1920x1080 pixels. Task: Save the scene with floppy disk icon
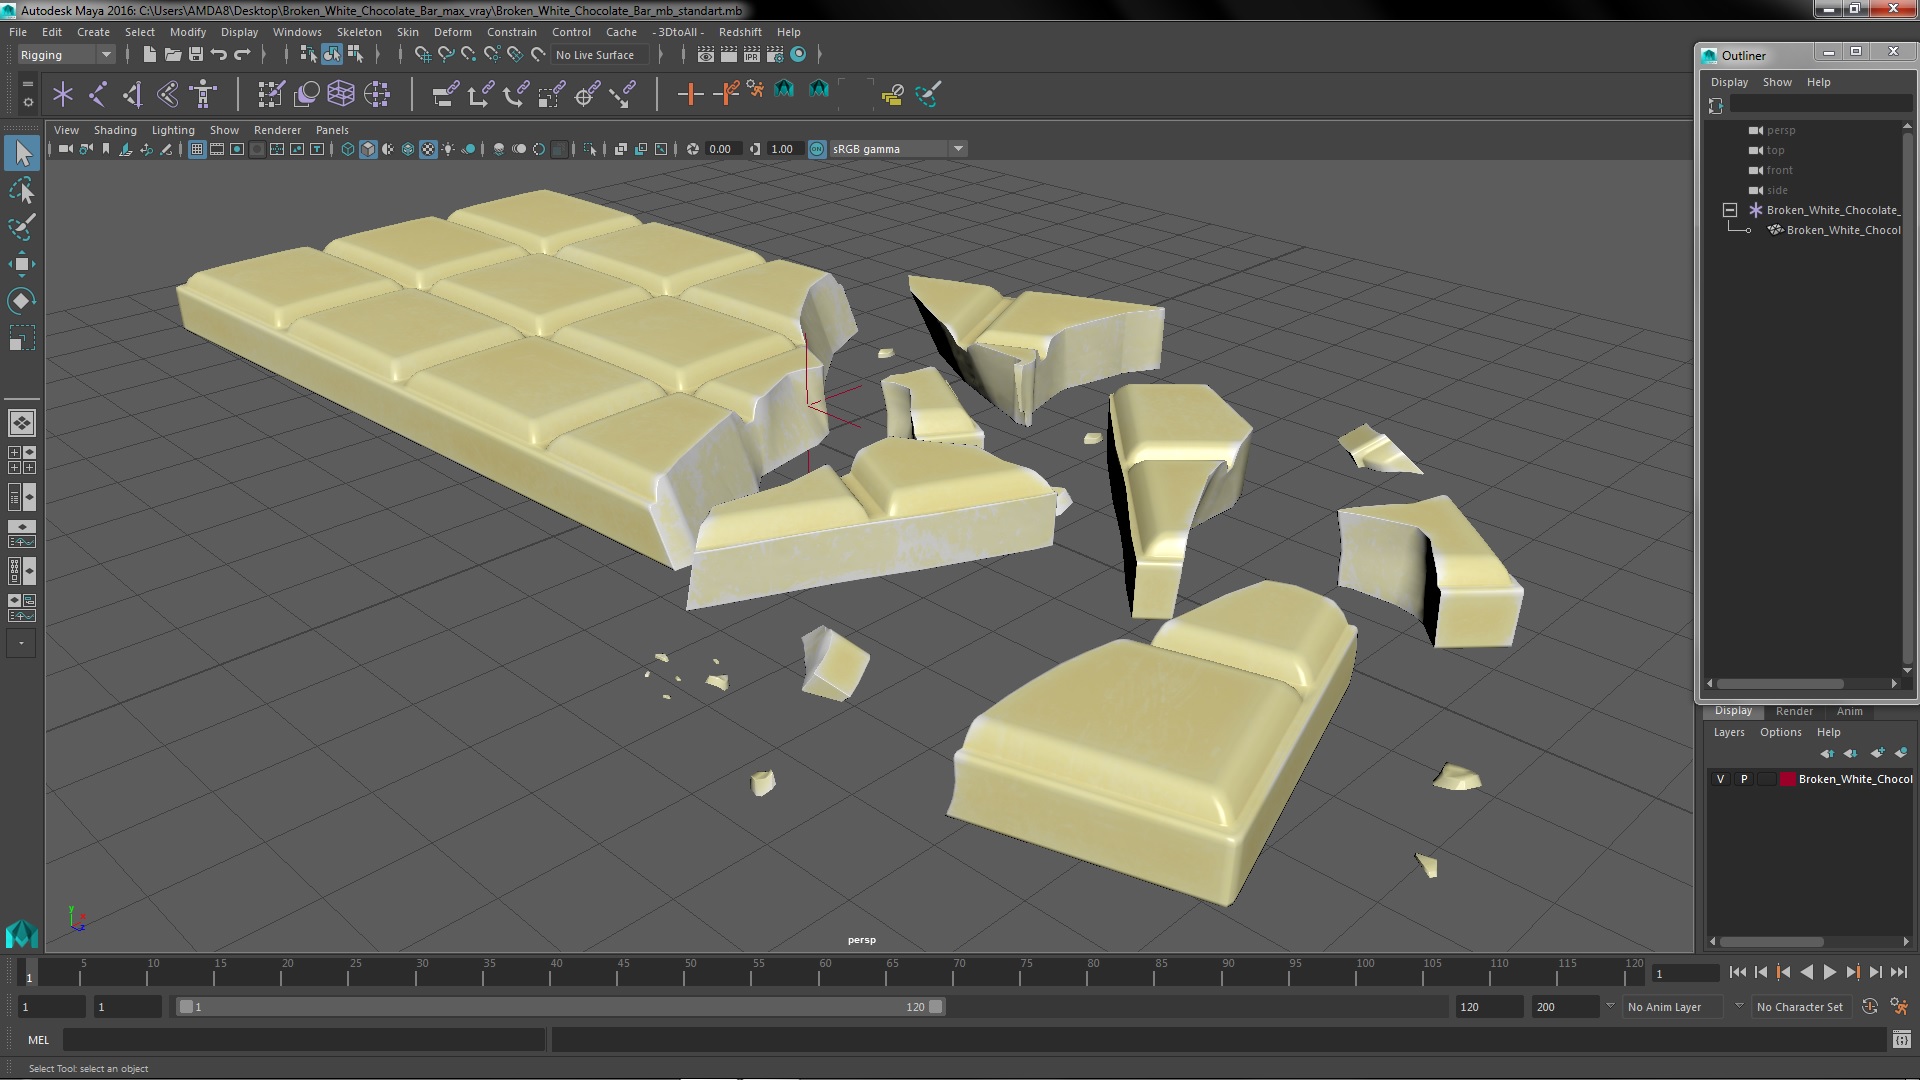196,55
